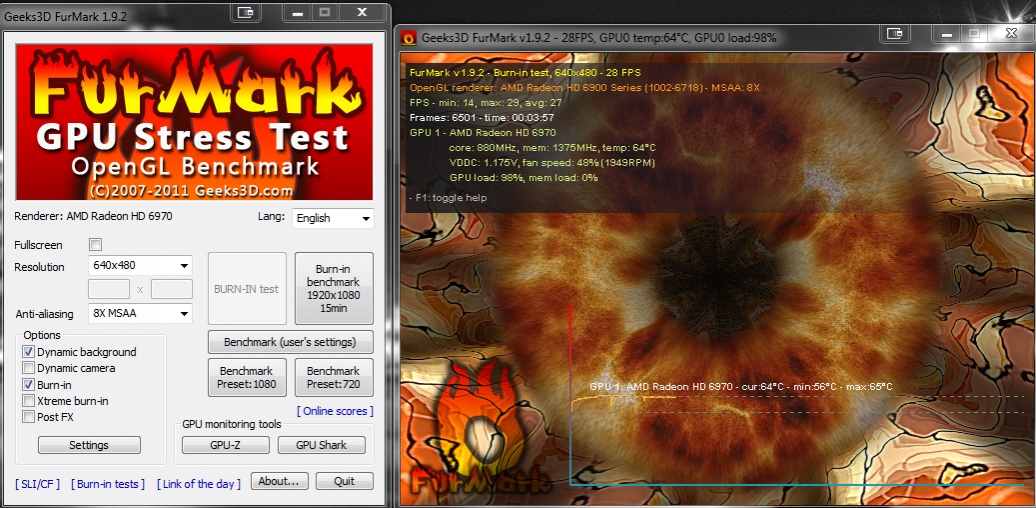1036x508 pixels.
Task: Click 'FurMark v1.9.2 - Burn-in test' overlay line
Action: coord(525,72)
